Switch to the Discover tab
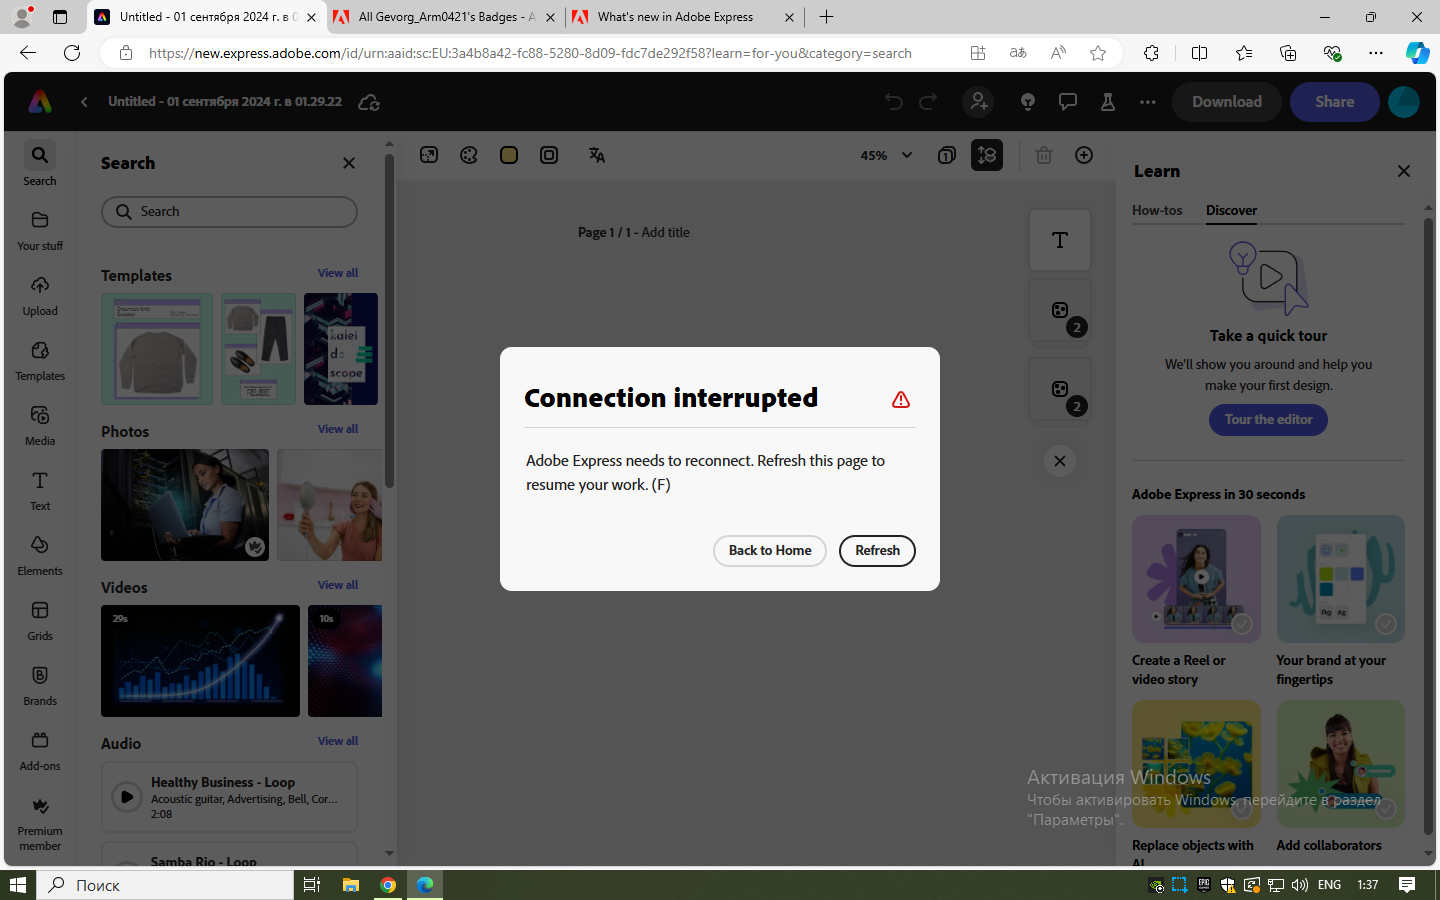The image size is (1440, 900). click(x=1231, y=211)
